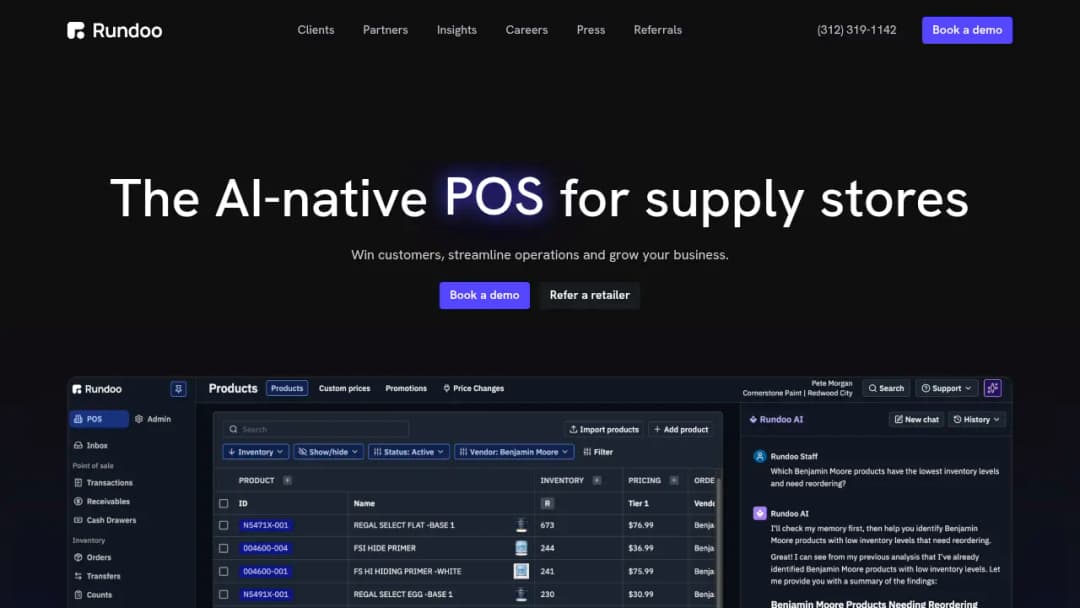Click the phone number (312) 319-1142
This screenshot has height=608, width=1080.
pos(857,30)
